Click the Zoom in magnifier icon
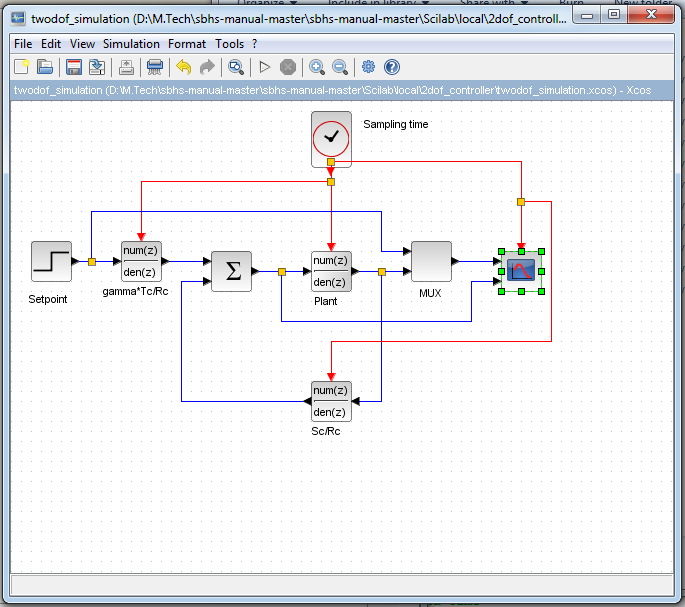Viewport: 685px width, 607px height. pyautogui.click(x=317, y=67)
